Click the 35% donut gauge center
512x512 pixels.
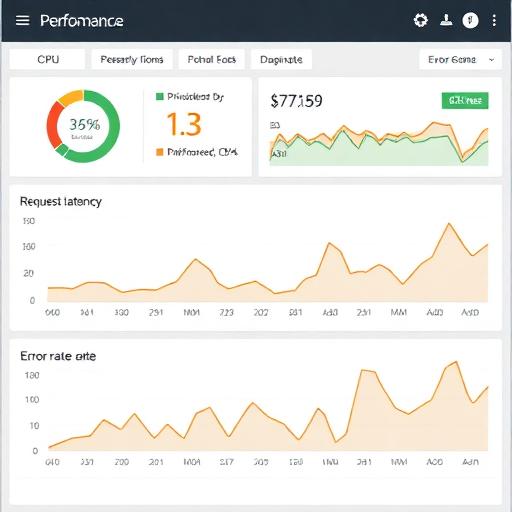pos(84,126)
